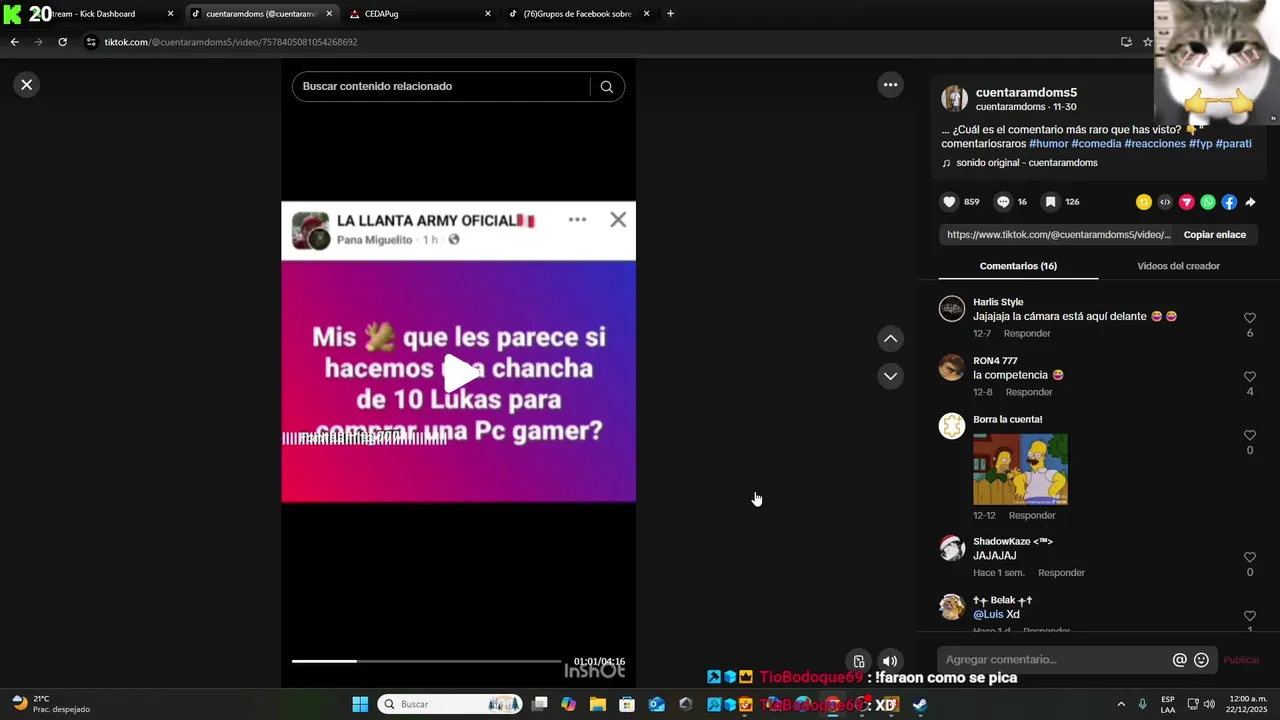Click 'Copiar enlace' button
Viewport: 1280px width, 720px height.
pyautogui.click(x=1214, y=235)
